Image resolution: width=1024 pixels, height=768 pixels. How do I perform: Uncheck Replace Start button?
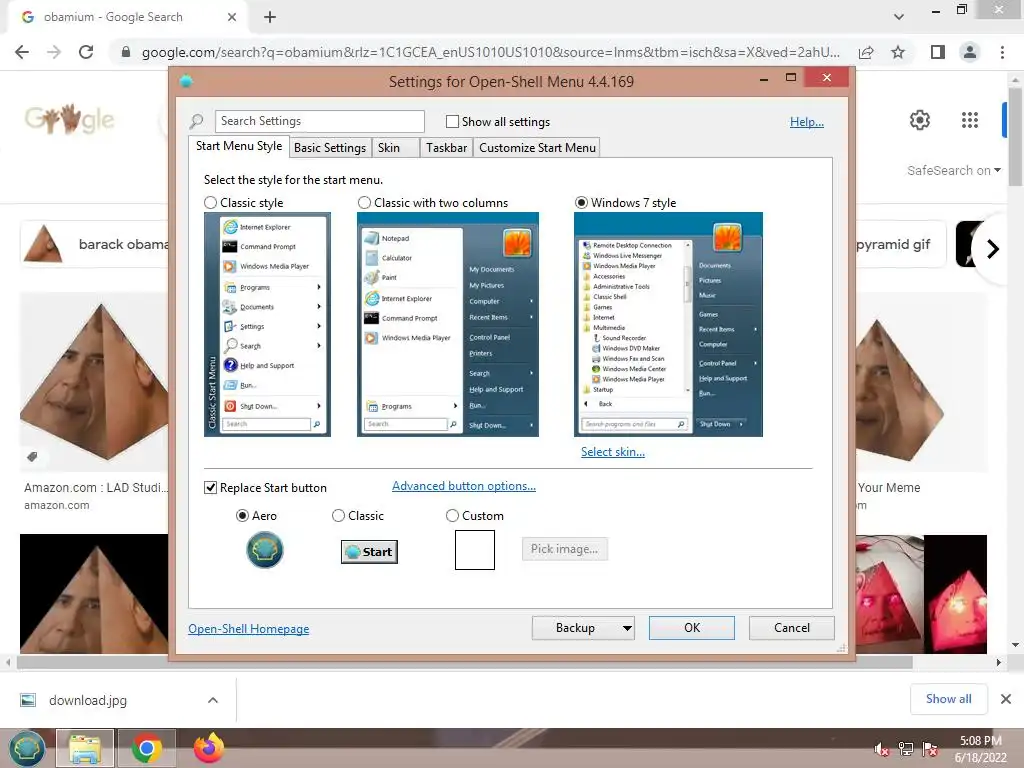point(210,488)
